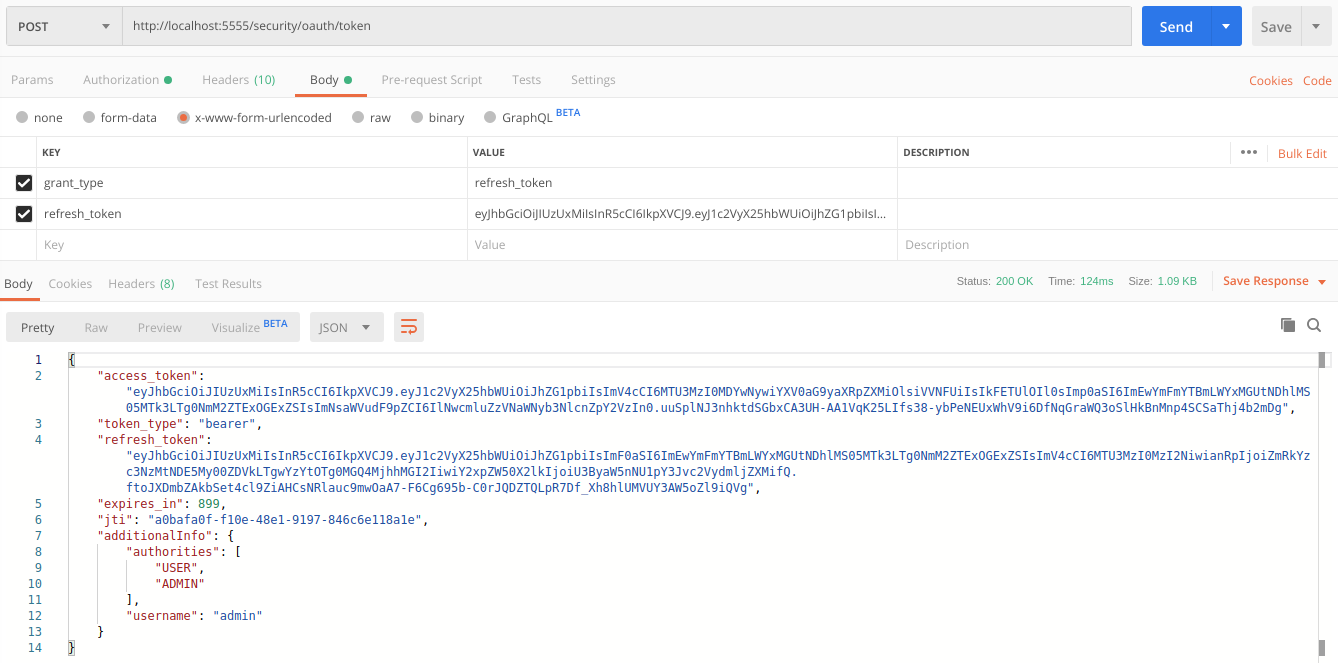Viewport: 1338px width, 663px height.
Task: Expand the Save Response dropdown
Action: point(1322,282)
